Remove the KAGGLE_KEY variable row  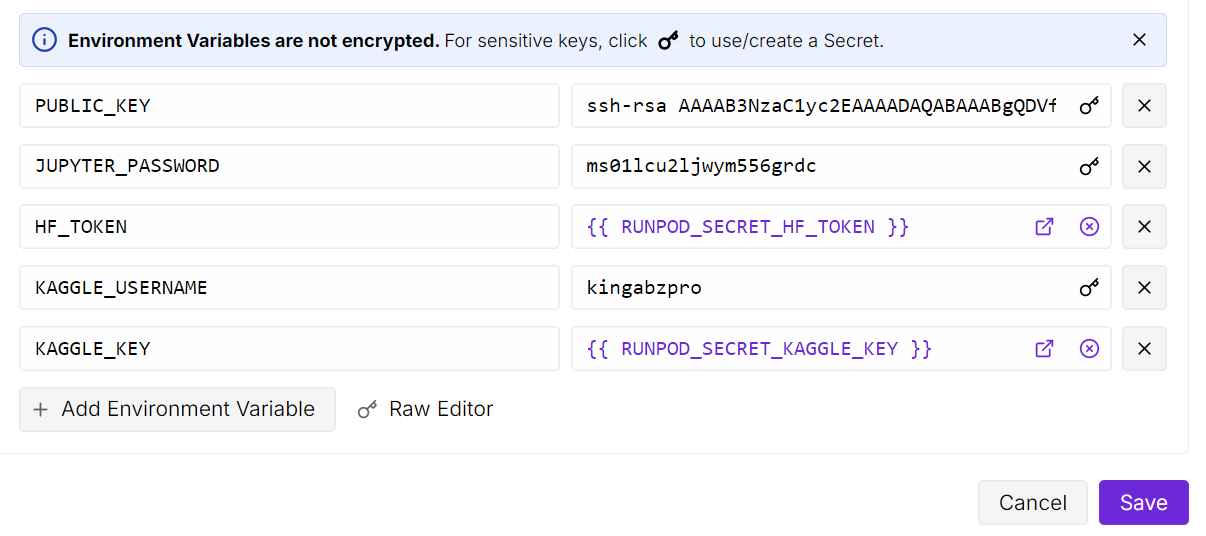[1144, 349]
